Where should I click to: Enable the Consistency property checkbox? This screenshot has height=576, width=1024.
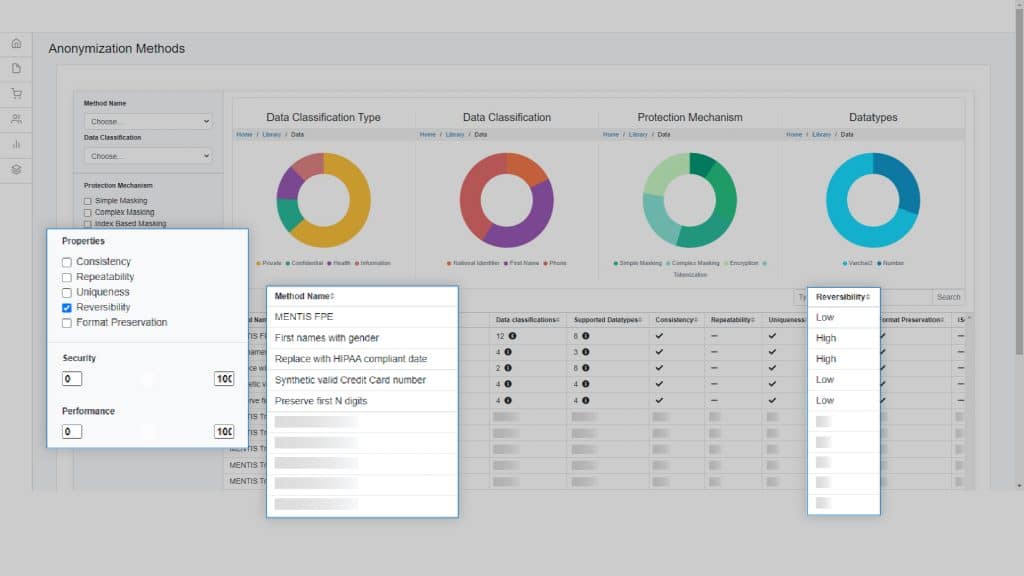tap(67, 262)
